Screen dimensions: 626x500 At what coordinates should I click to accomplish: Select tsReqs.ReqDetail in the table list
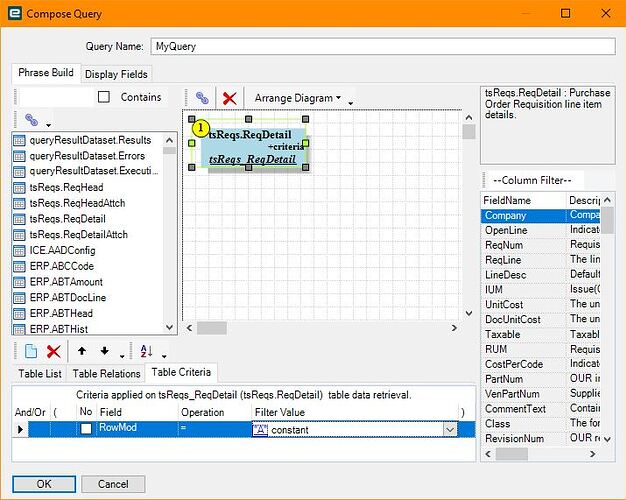tap(67, 219)
